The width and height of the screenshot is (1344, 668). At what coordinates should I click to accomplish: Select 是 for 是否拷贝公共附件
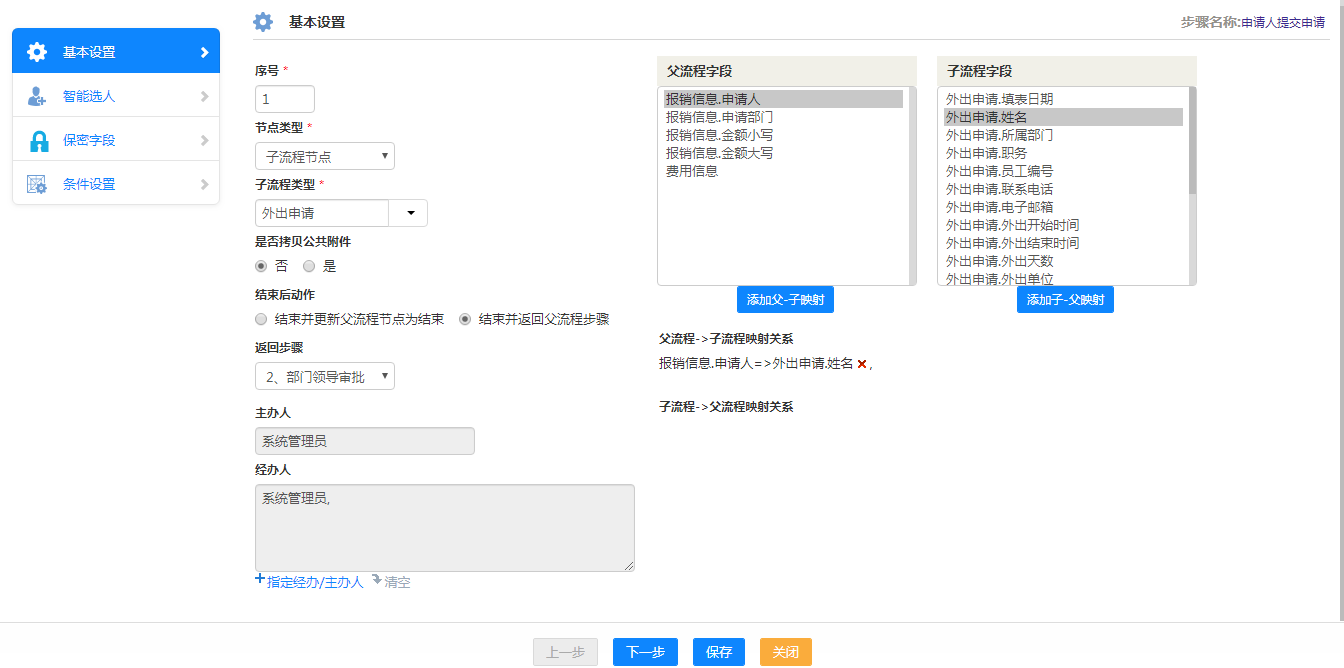tap(309, 267)
